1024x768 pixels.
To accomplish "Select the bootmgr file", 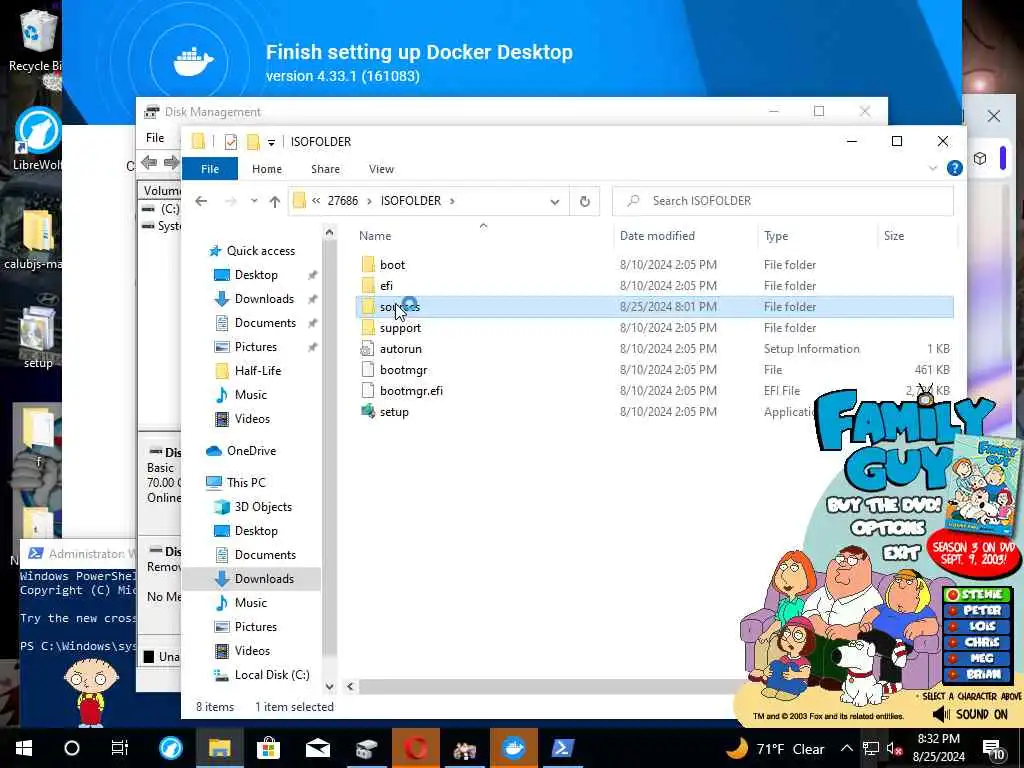I will tap(403, 370).
